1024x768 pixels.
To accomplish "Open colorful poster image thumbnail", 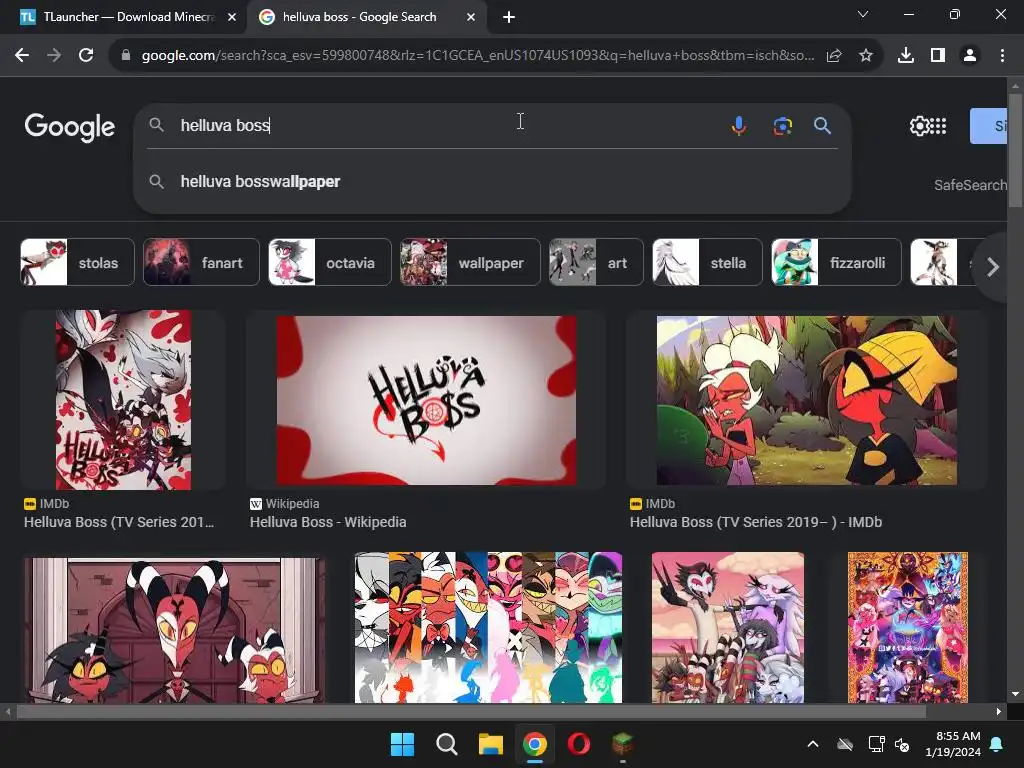I will coord(908,628).
